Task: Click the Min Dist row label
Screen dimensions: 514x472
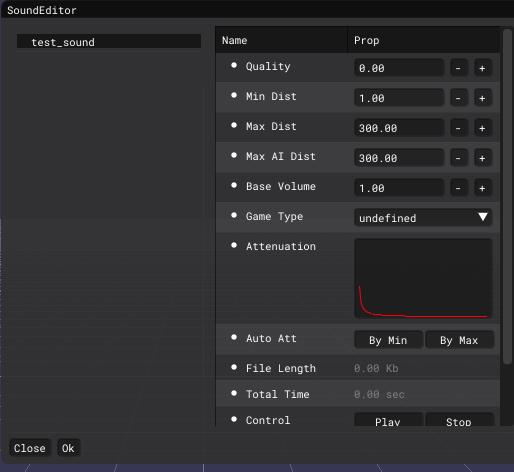Action: [x=271, y=96]
